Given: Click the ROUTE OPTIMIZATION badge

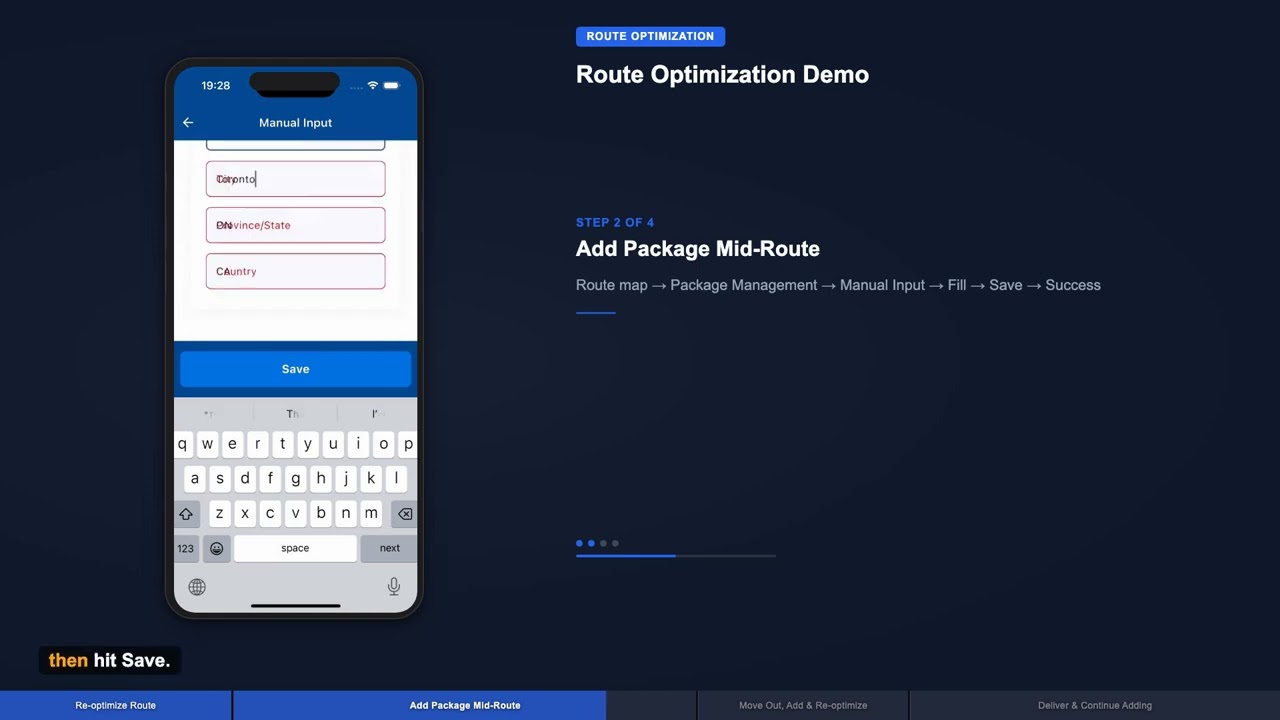Looking at the screenshot, I should [650, 36].
